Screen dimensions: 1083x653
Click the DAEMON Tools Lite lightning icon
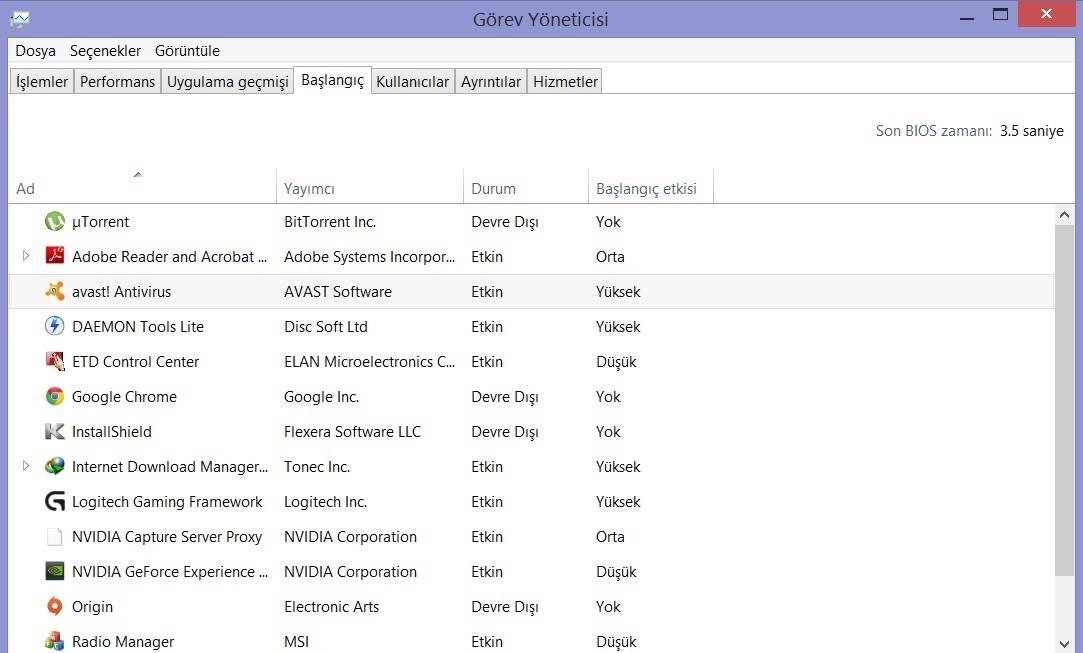pyautogui.click(x=55, y=325)
